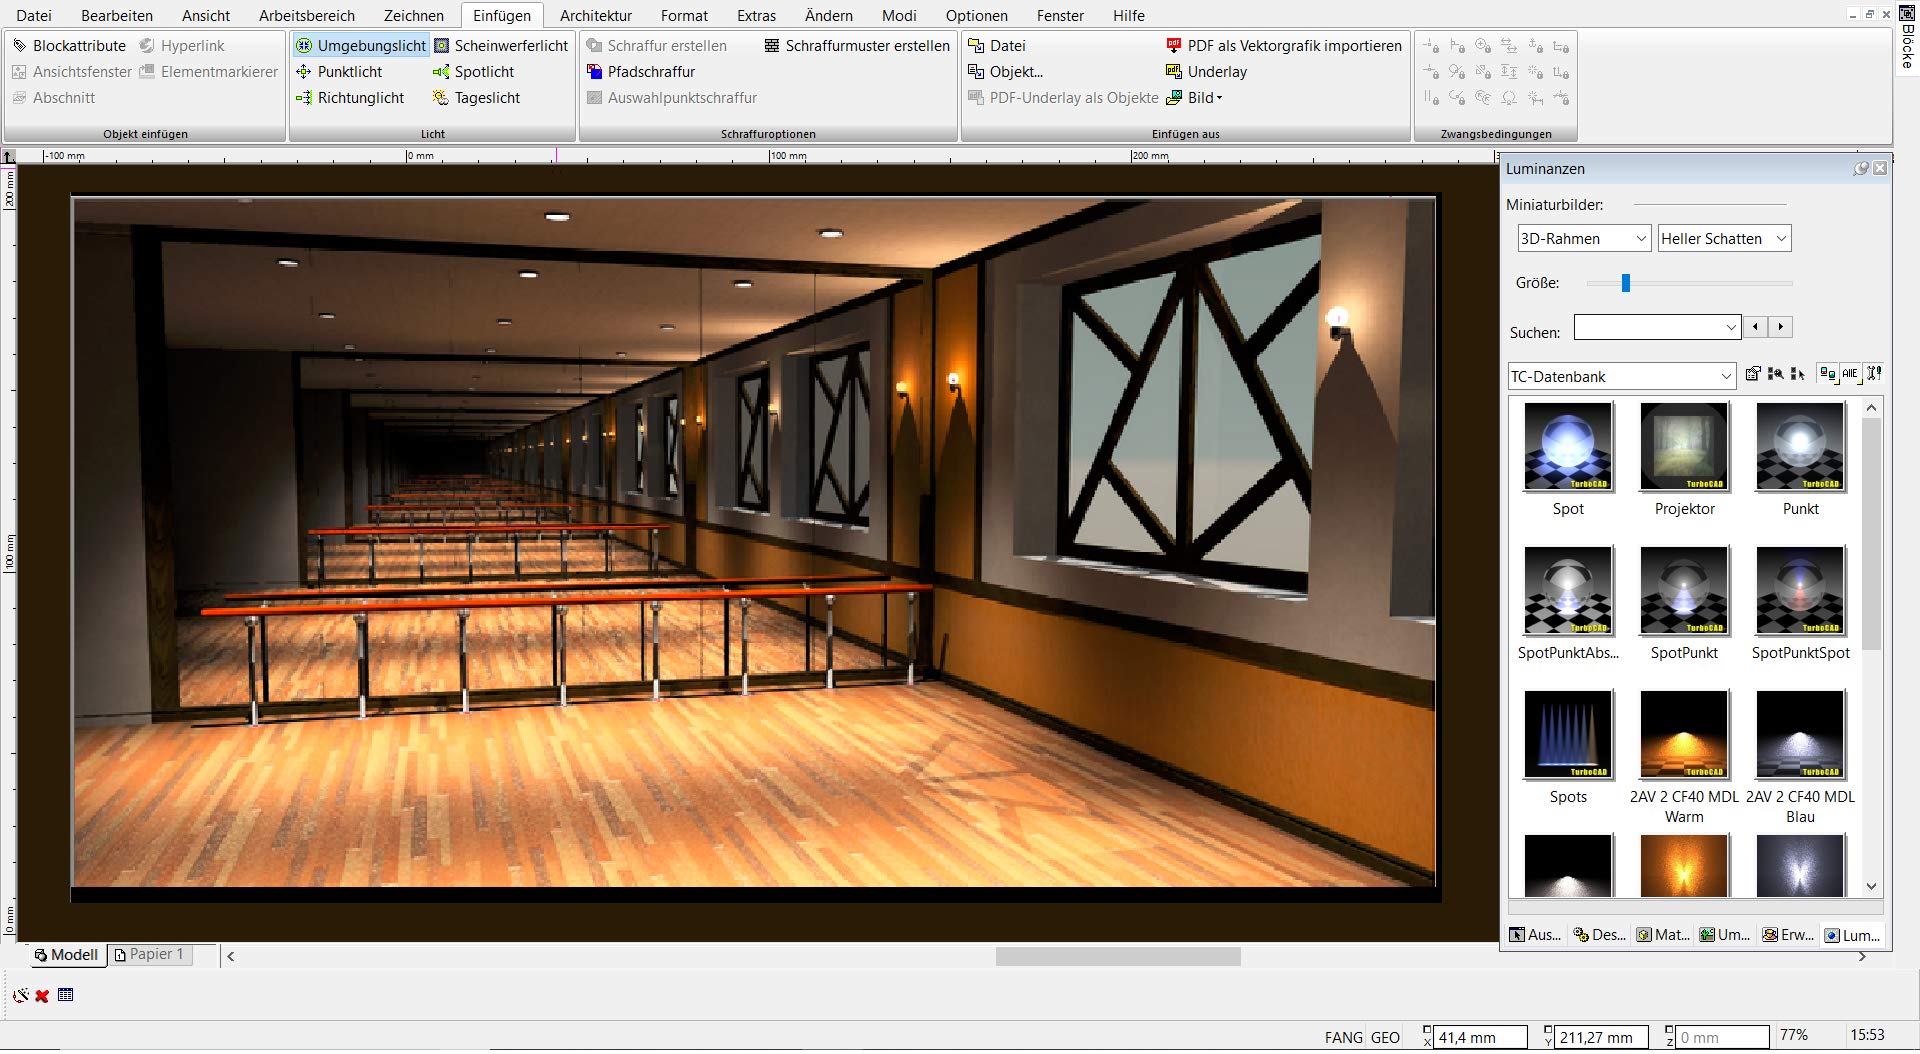
Task: Open the 3D-Rahmen thumbnail style dropdown
Action: (x=1583, y=239)
